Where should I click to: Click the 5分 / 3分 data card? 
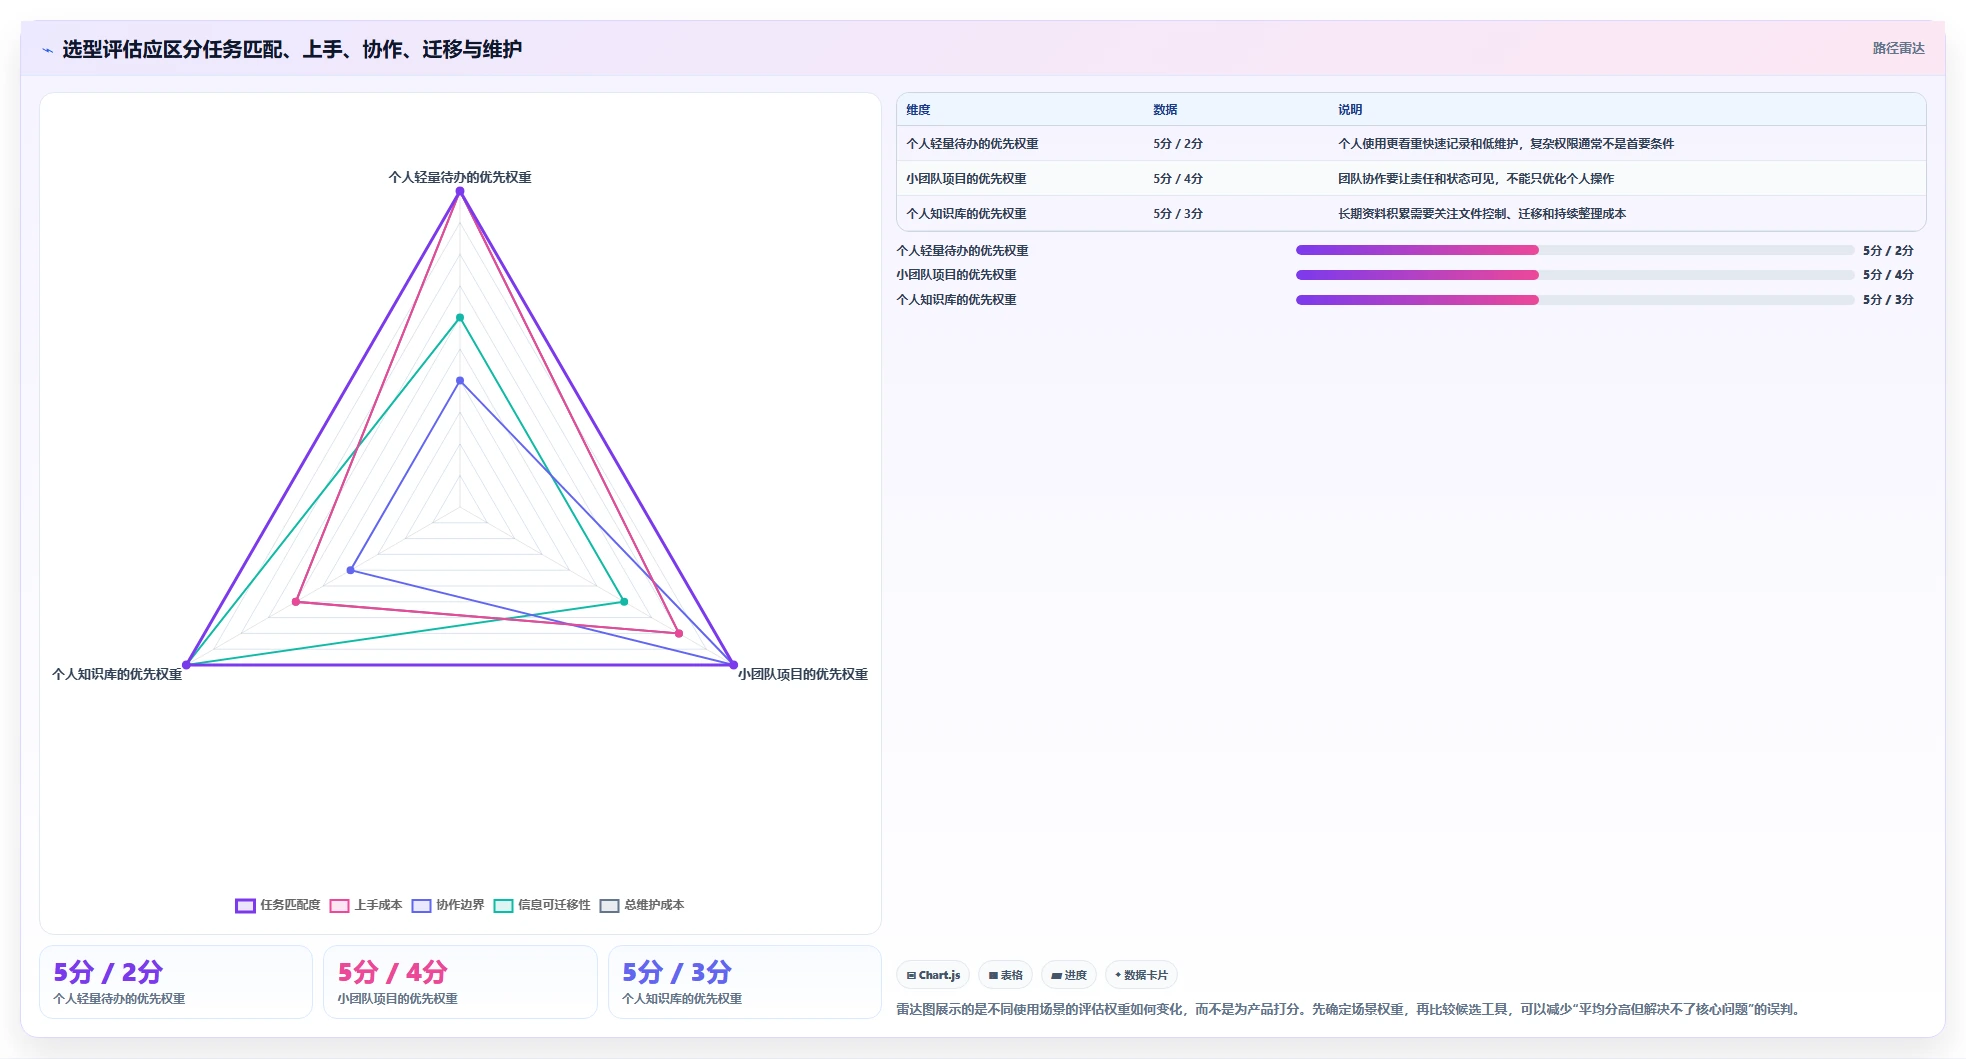745,982
